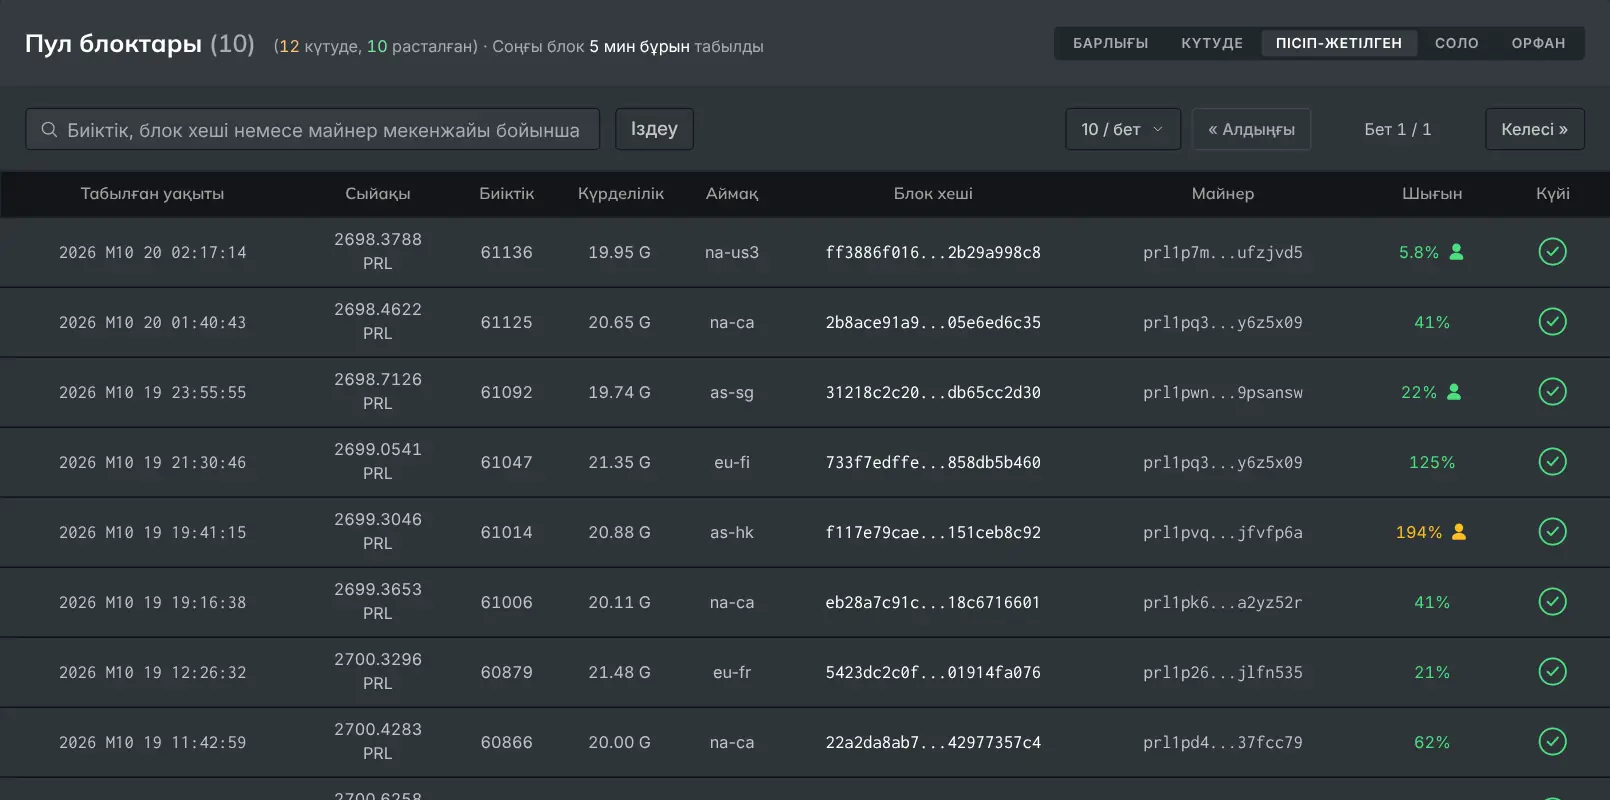Image resolution: width=1610 pixels, height=800 pixels.
Task: Click yellow user icon next to 194% effort
Action: click(x=1459, y=532)
